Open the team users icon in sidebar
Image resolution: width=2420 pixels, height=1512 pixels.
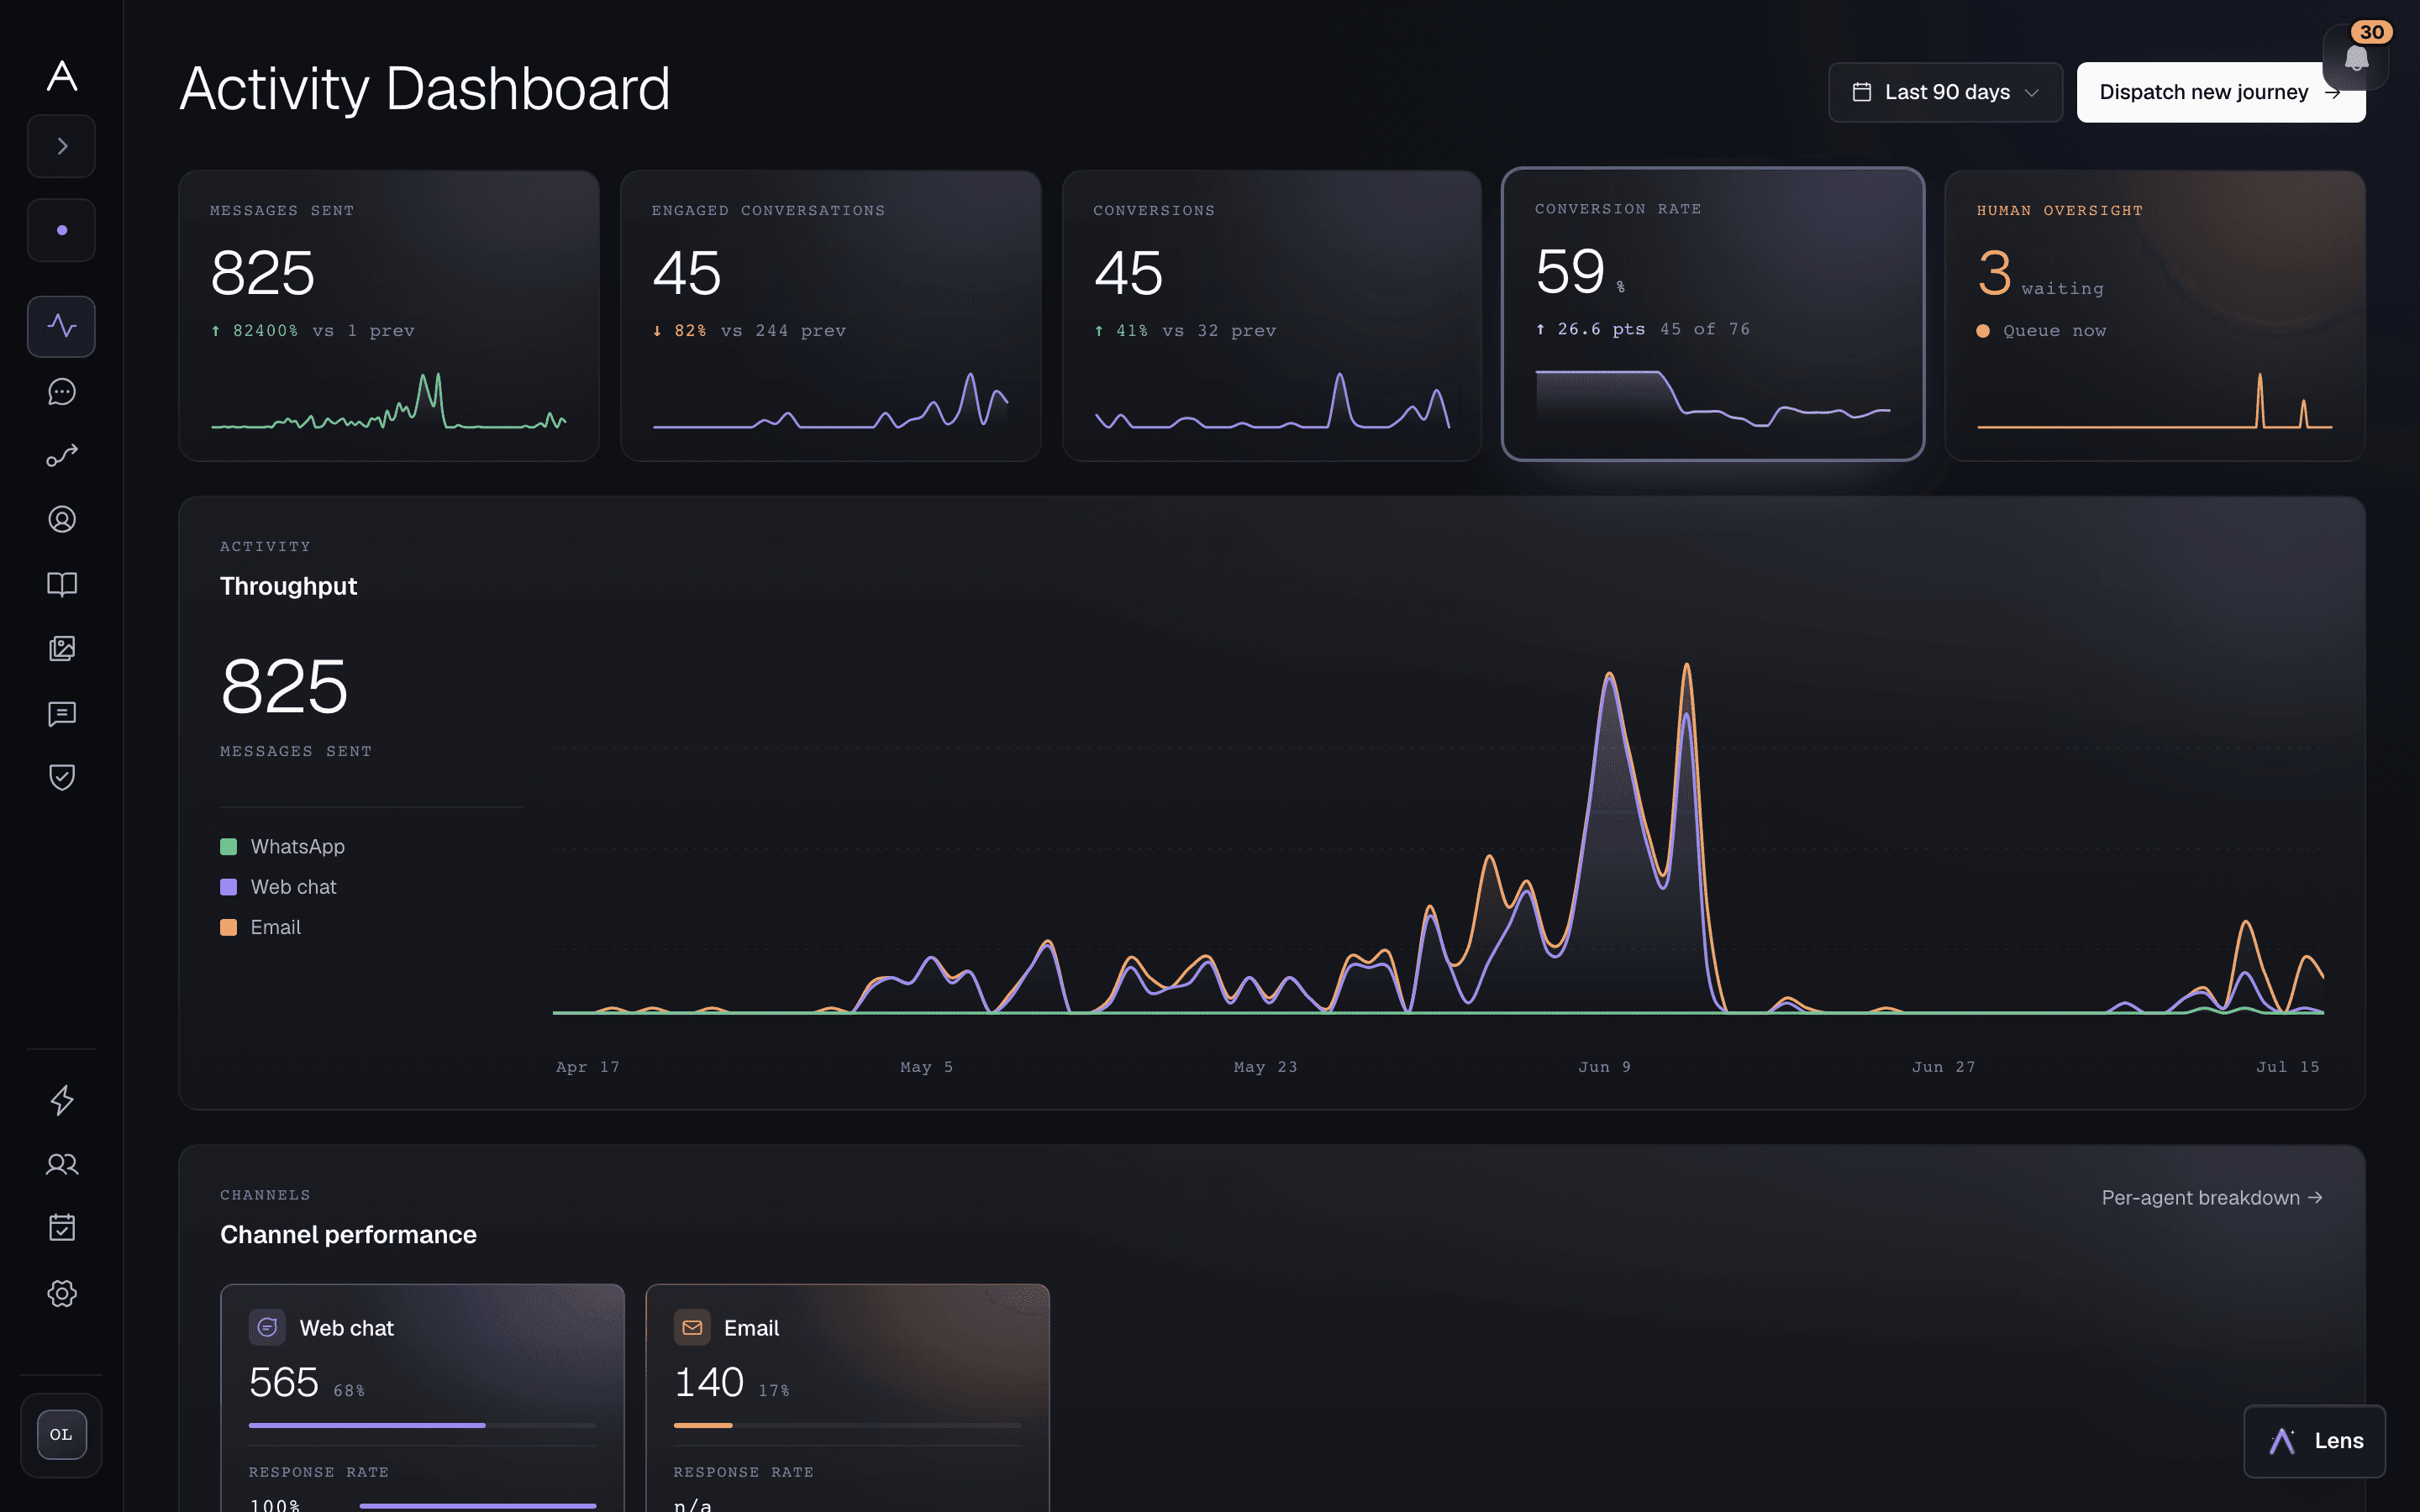click(62, 1164)
